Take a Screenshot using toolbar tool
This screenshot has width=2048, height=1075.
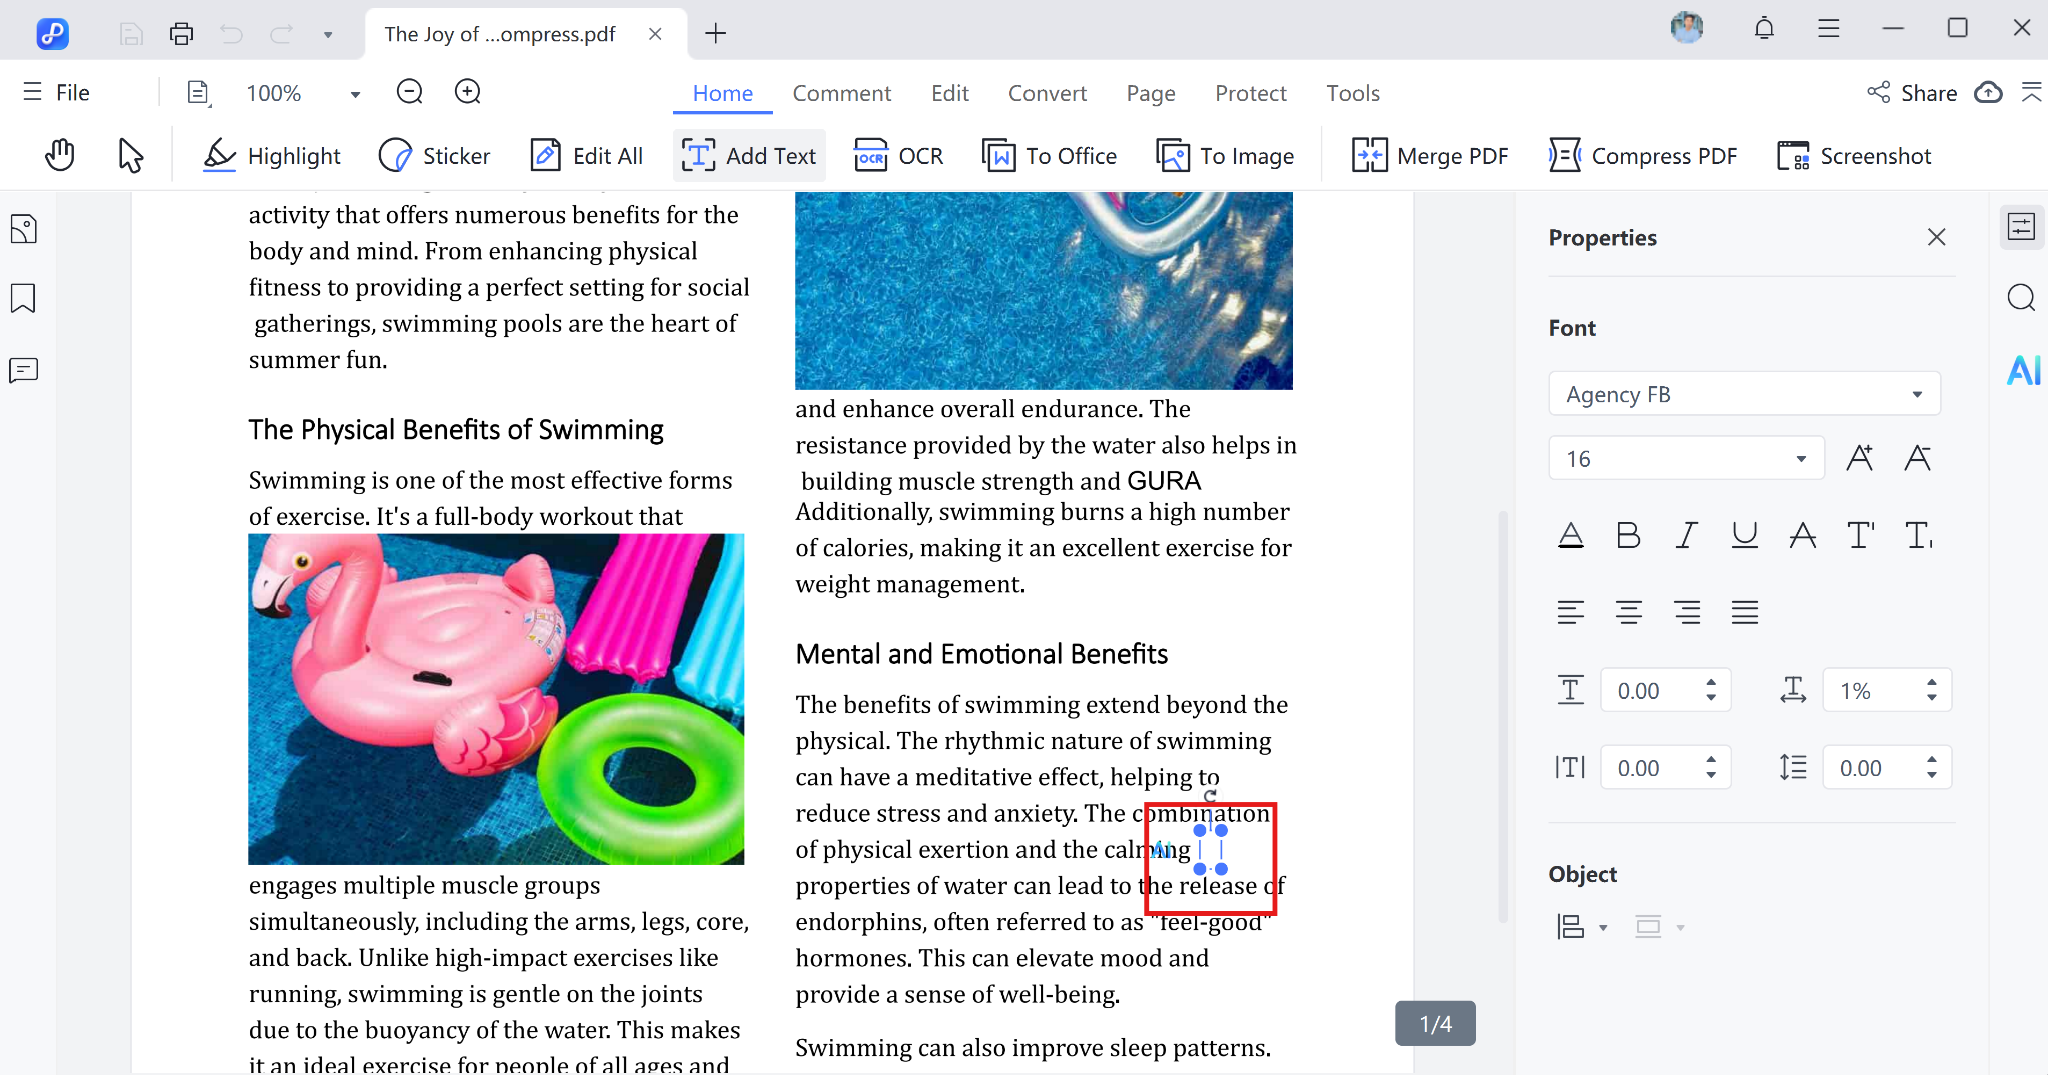(x=1854, y=156)
